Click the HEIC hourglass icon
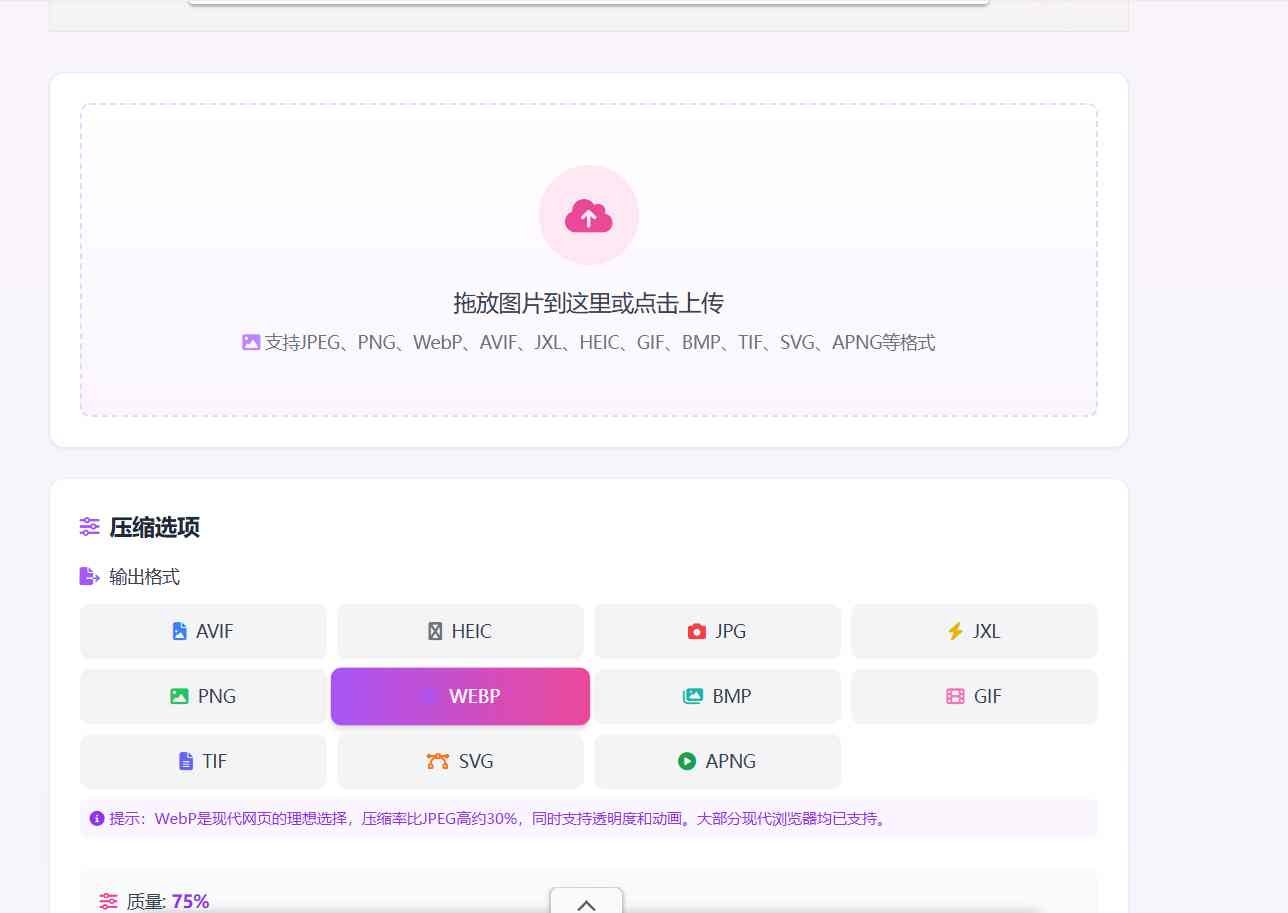Image resolution: width=1288 pixels, height=913 pixels. point(435,631)
